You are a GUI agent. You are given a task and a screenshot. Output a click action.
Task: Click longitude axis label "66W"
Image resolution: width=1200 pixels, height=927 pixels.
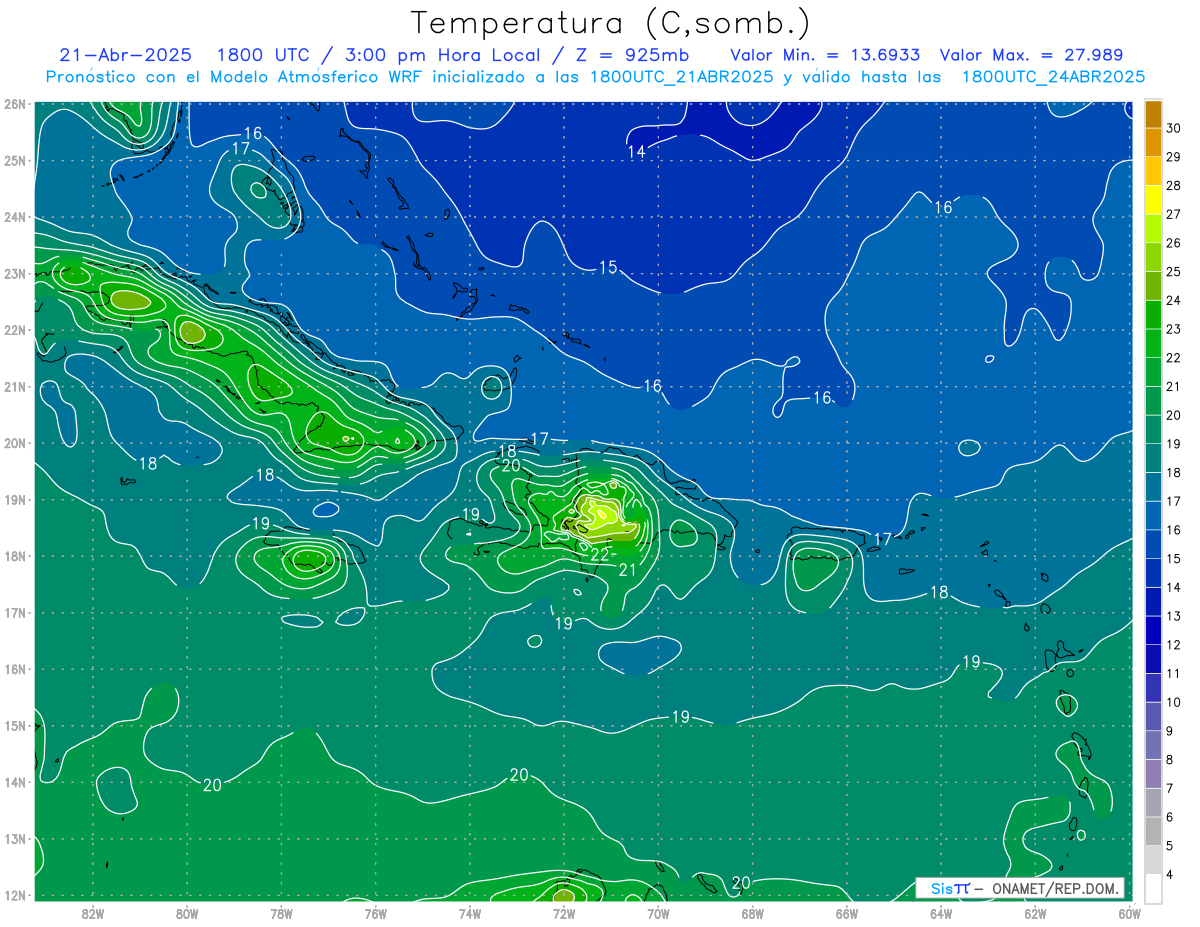click(847, 912)
